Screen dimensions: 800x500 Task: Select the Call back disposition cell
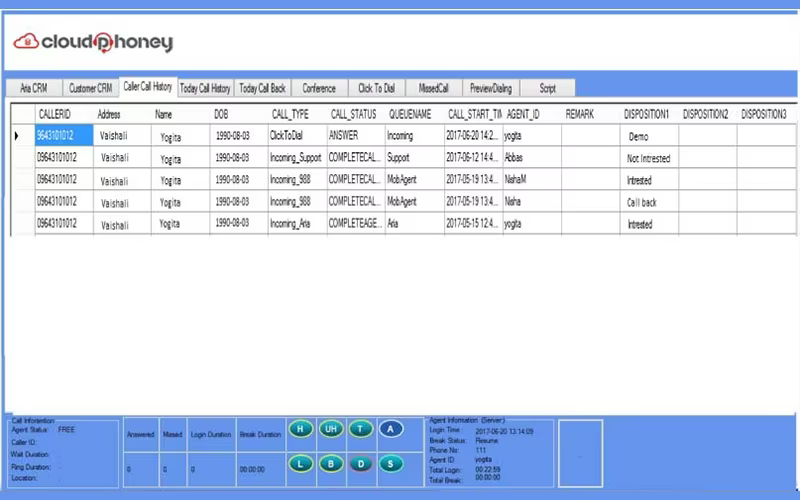pos(649,202)
